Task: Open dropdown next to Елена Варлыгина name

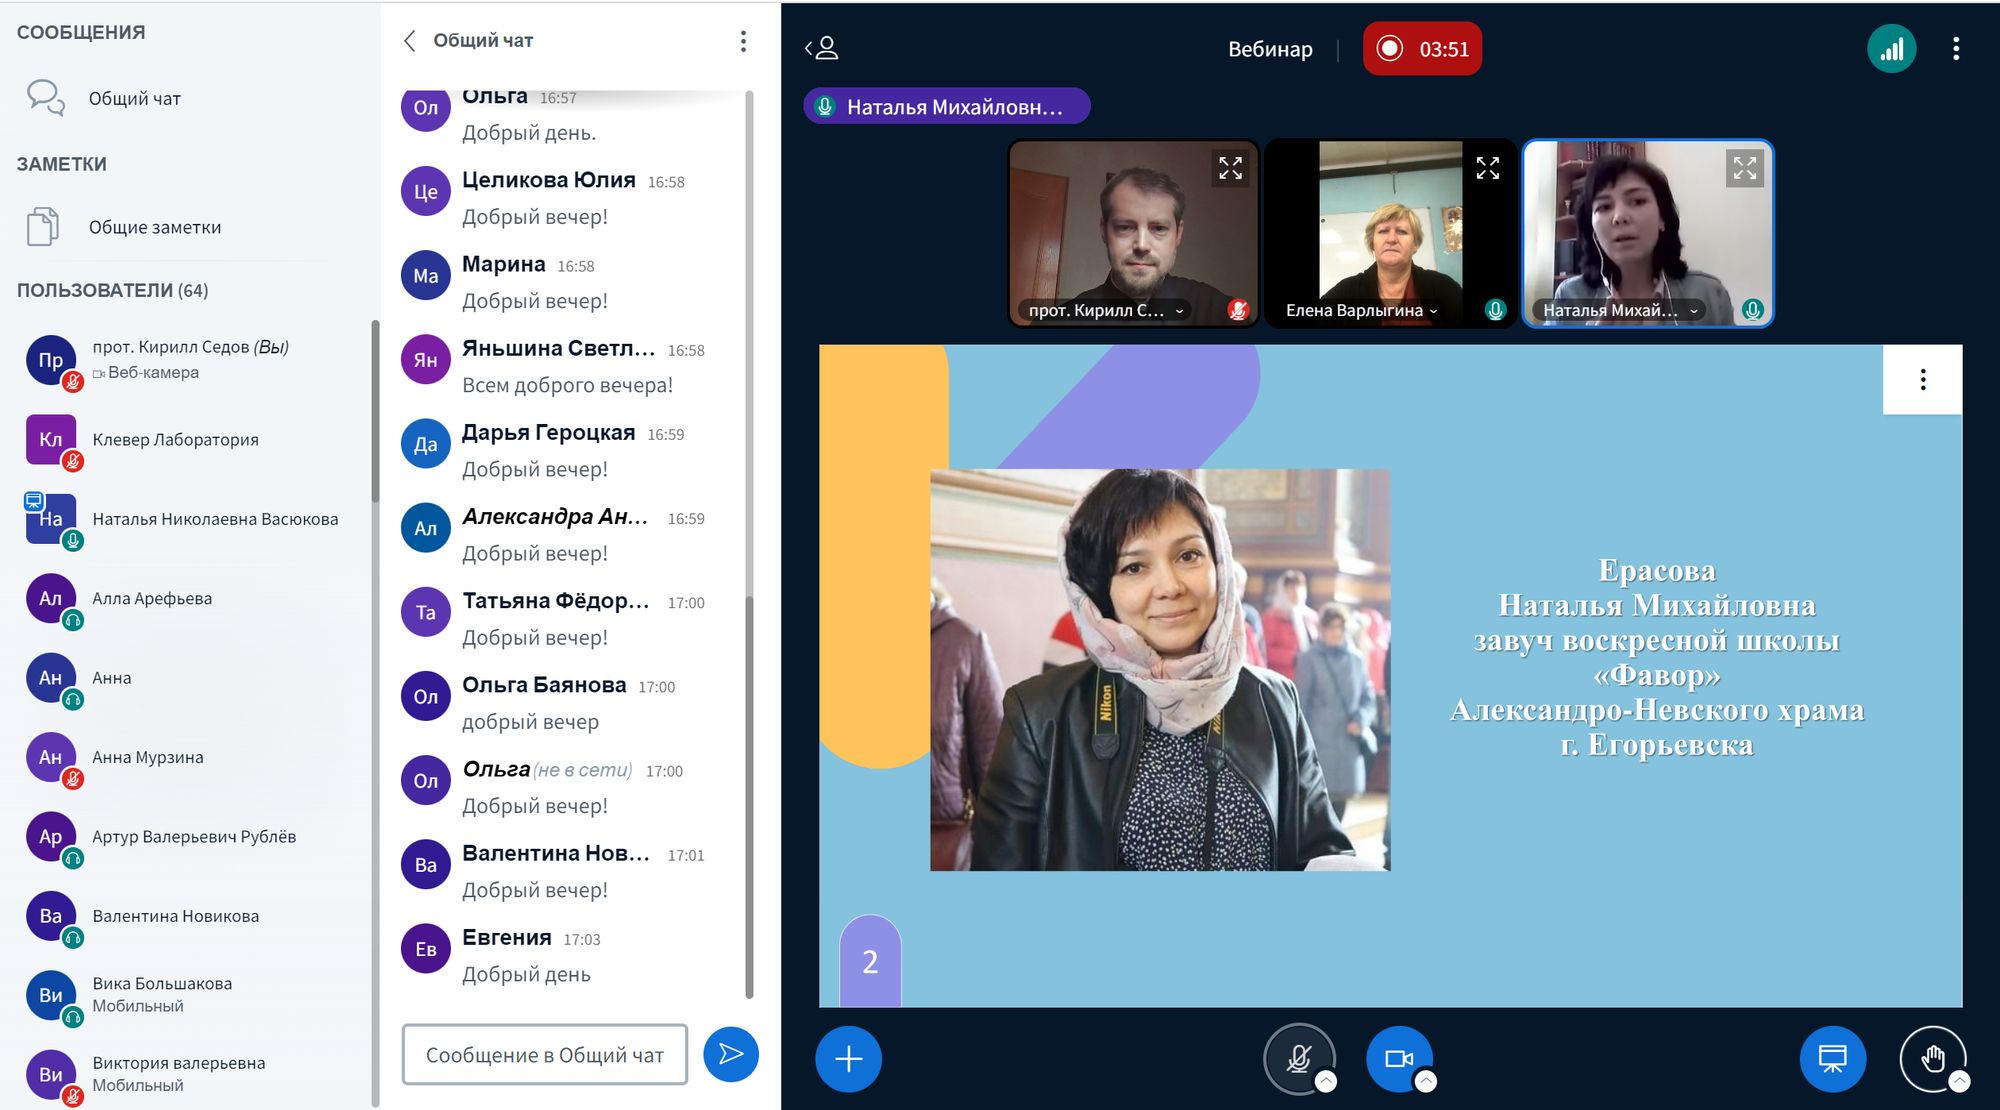Action: (x=1433, y=311)
